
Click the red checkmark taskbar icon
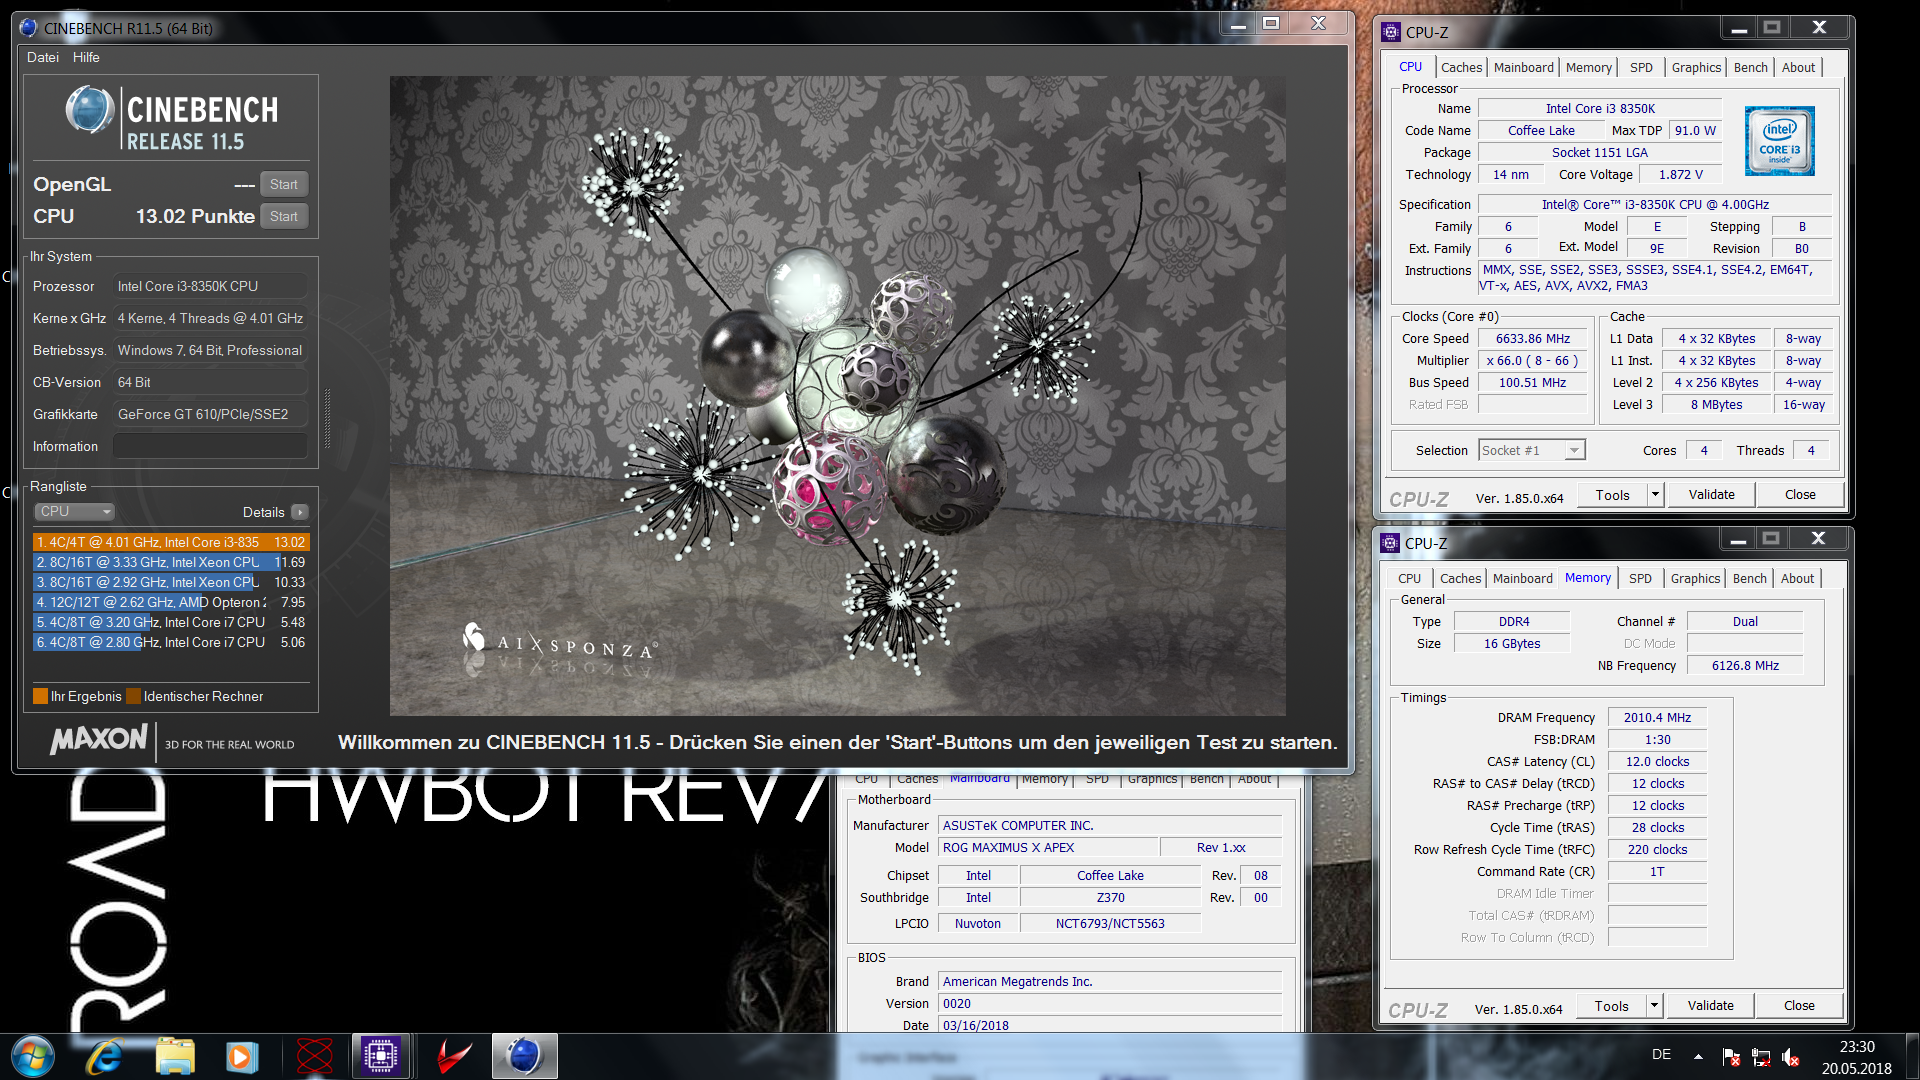tap(454, 1056)
